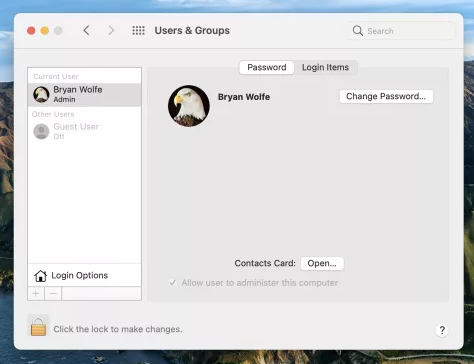Click the yellow minimize window button

(45, 31)
